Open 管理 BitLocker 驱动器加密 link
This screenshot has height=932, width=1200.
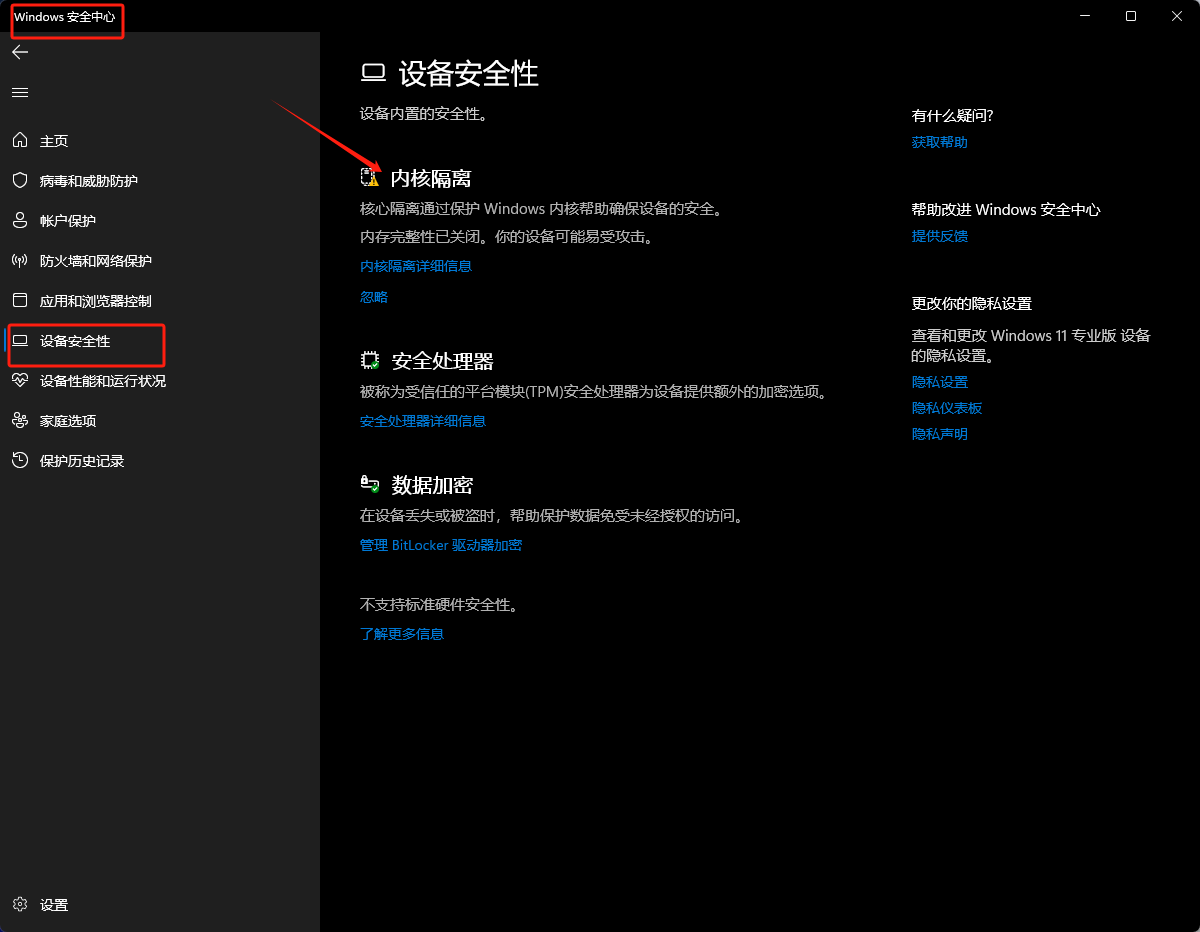(441, 545)
